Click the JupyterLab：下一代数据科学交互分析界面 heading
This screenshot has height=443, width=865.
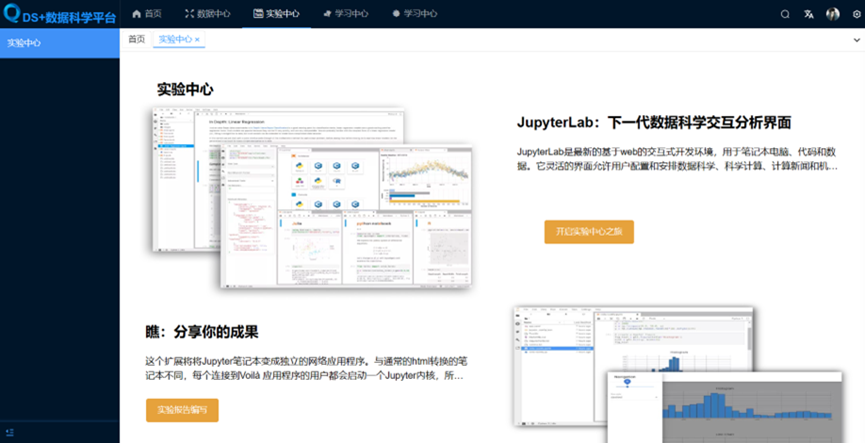coord(654,122)
